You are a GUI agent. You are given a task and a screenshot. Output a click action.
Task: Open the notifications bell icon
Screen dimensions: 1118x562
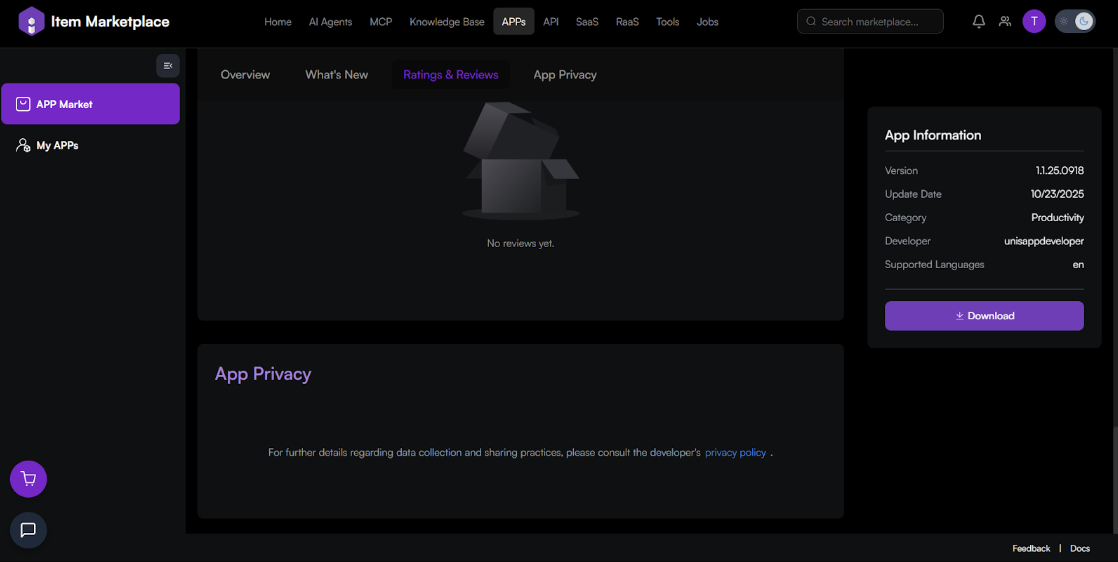979,21
